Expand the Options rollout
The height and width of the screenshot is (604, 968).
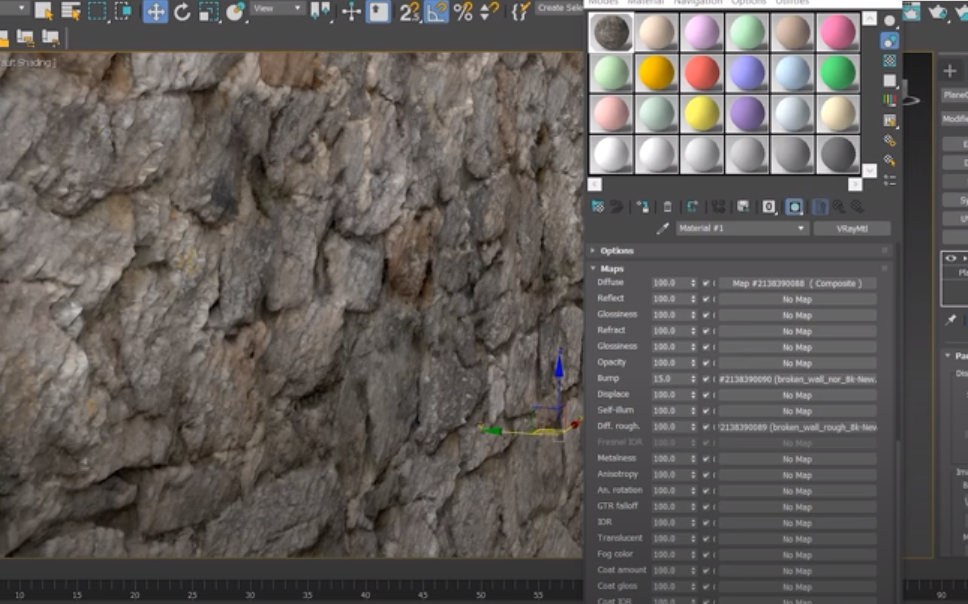(617, 251)
